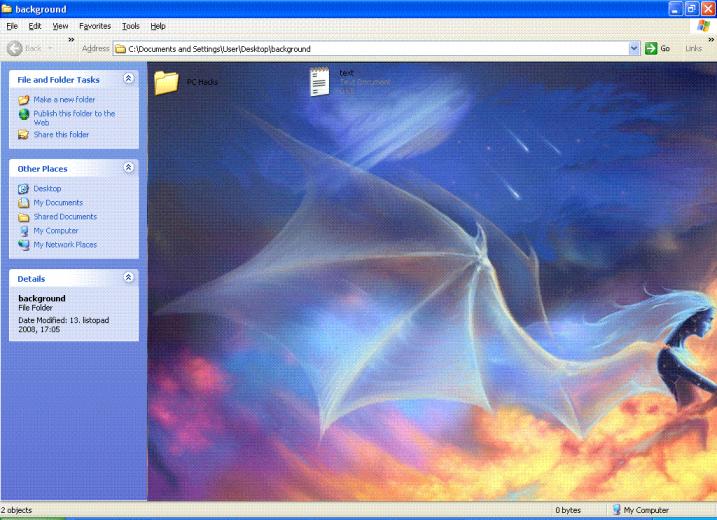Click the Publish to Web globe icon
Screen dimensions: 717x520
[x=24, y=114]
